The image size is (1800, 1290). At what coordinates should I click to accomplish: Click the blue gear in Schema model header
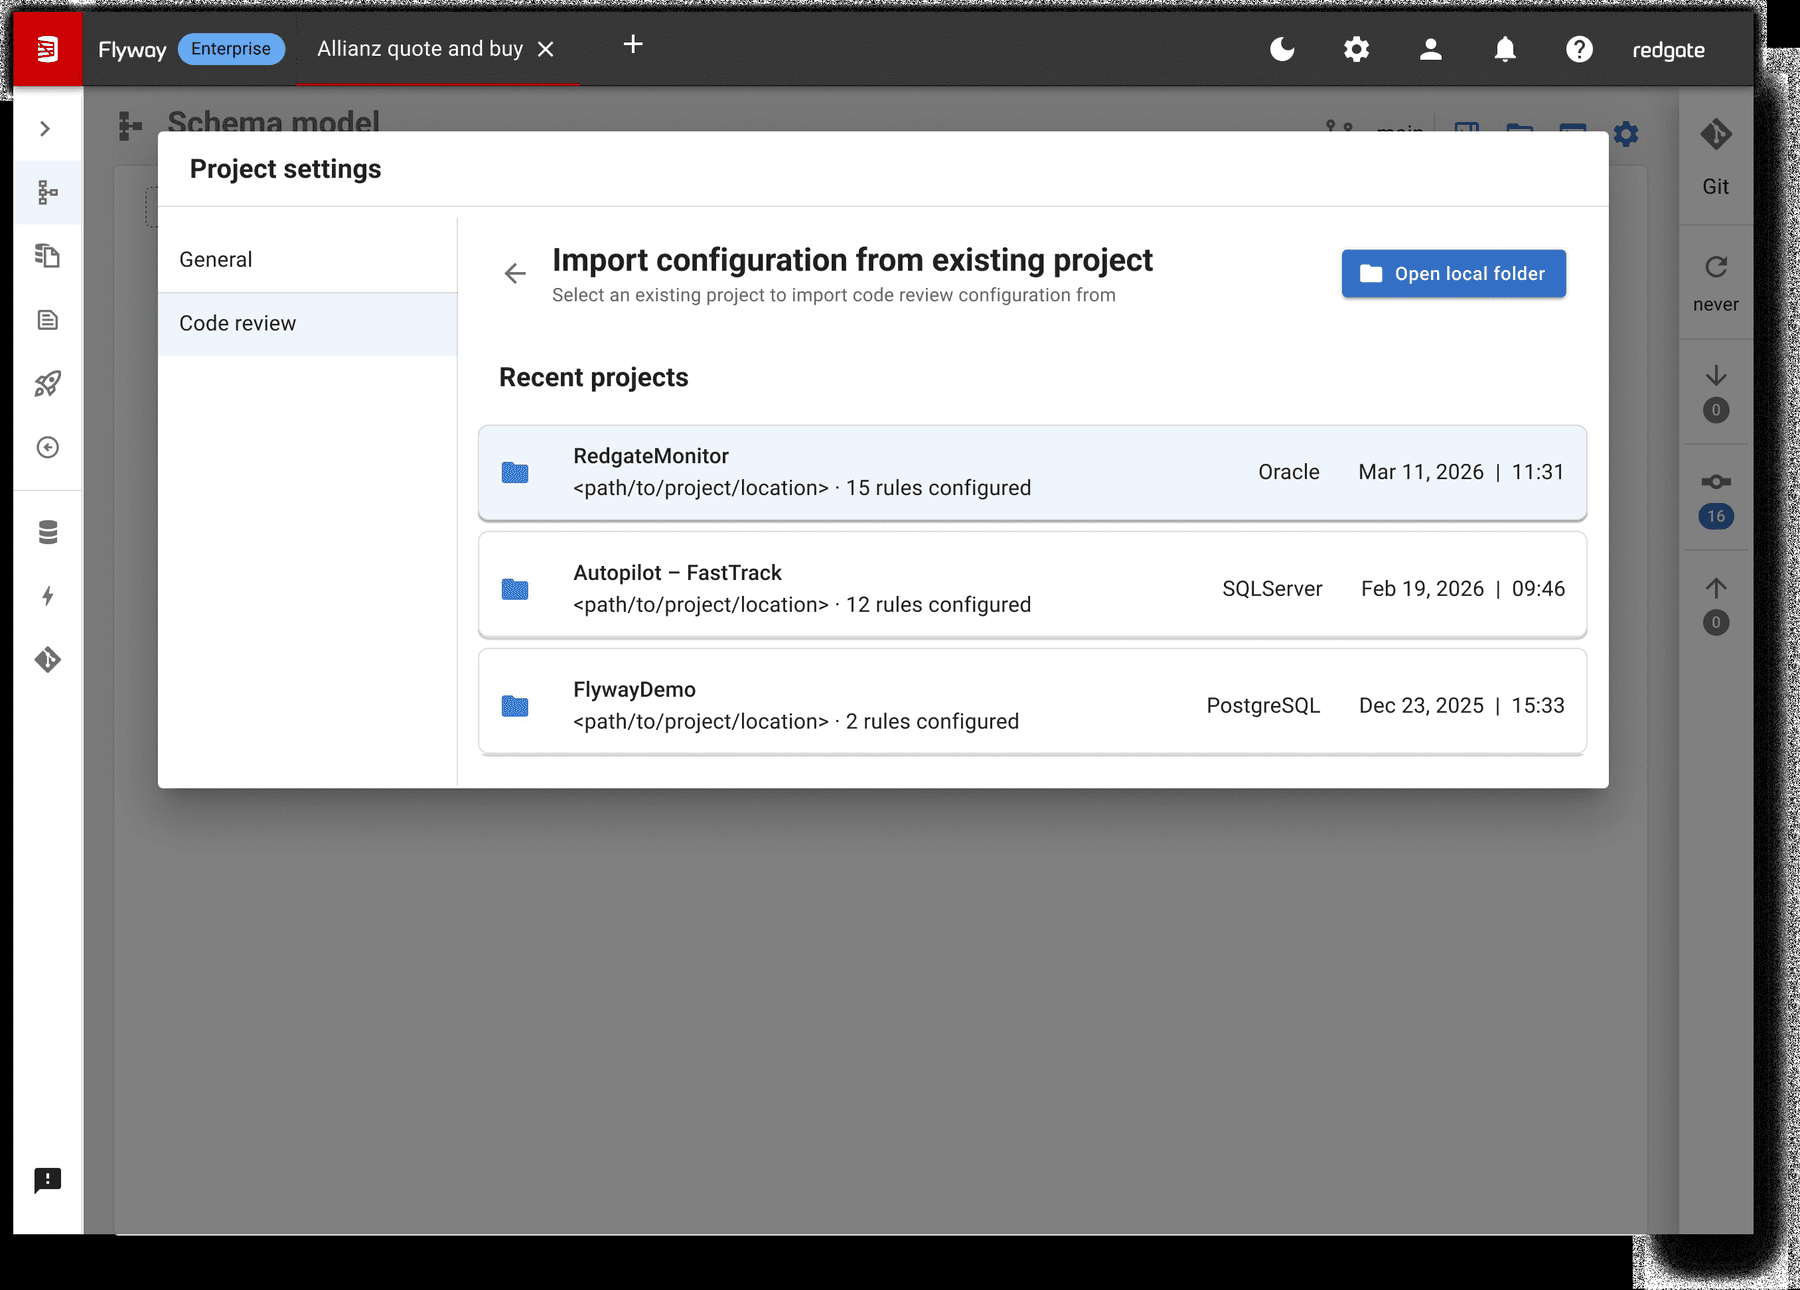pyautogui.click(x=1626, y=133)
